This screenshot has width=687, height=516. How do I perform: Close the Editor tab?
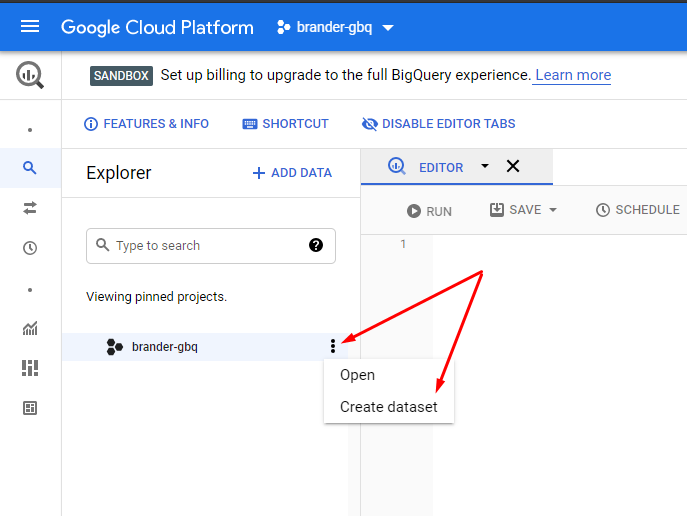[513, 166]
